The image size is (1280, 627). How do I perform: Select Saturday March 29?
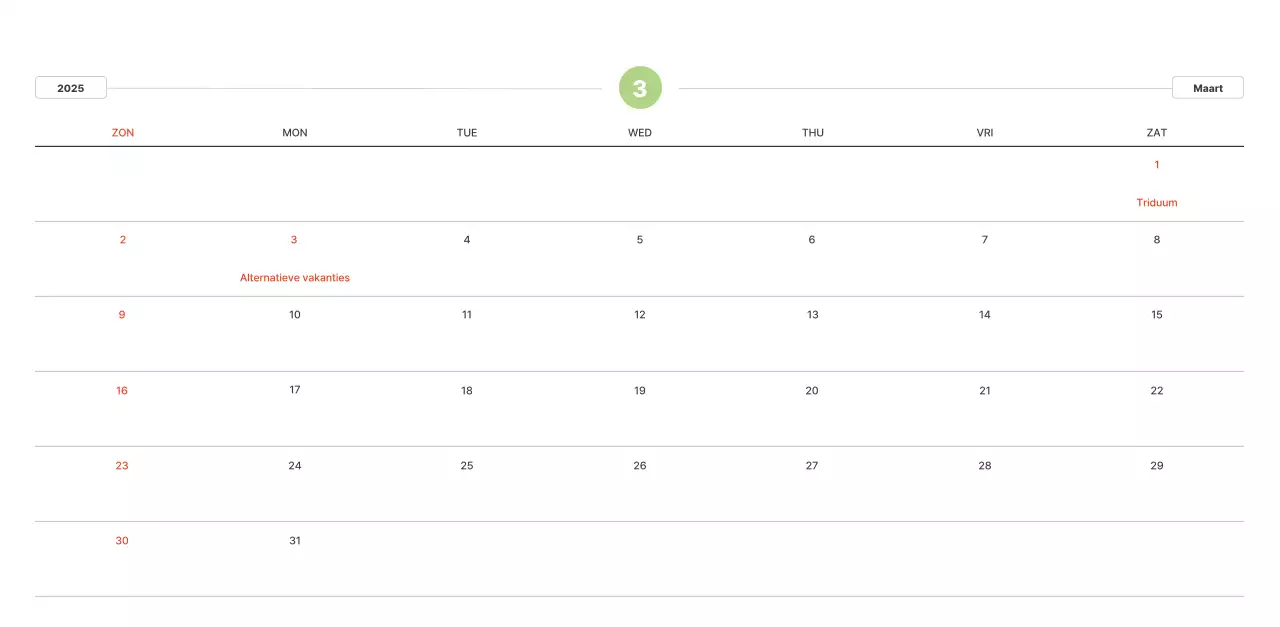(x=1157, y=466)
